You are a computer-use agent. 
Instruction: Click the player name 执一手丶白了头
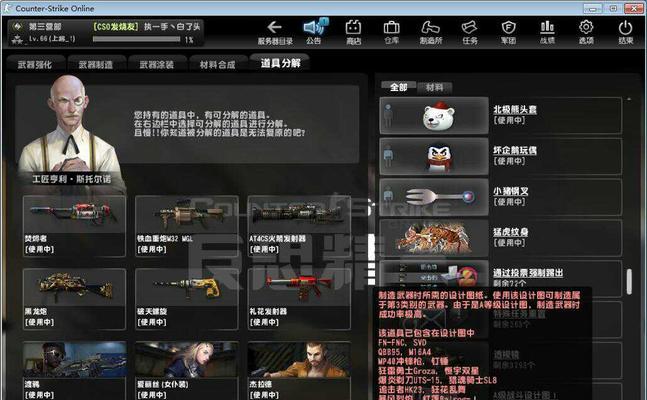(x=172, y=27)
